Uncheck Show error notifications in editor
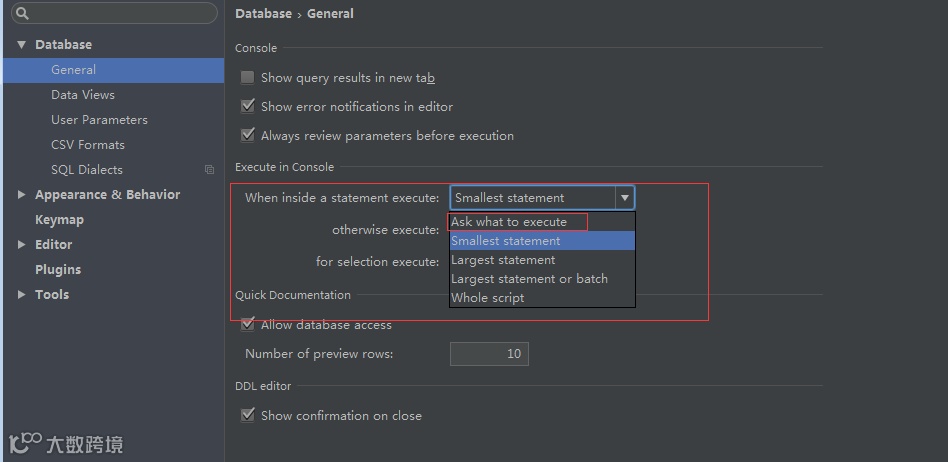The image size is (948, 462). tap(247, 107)
